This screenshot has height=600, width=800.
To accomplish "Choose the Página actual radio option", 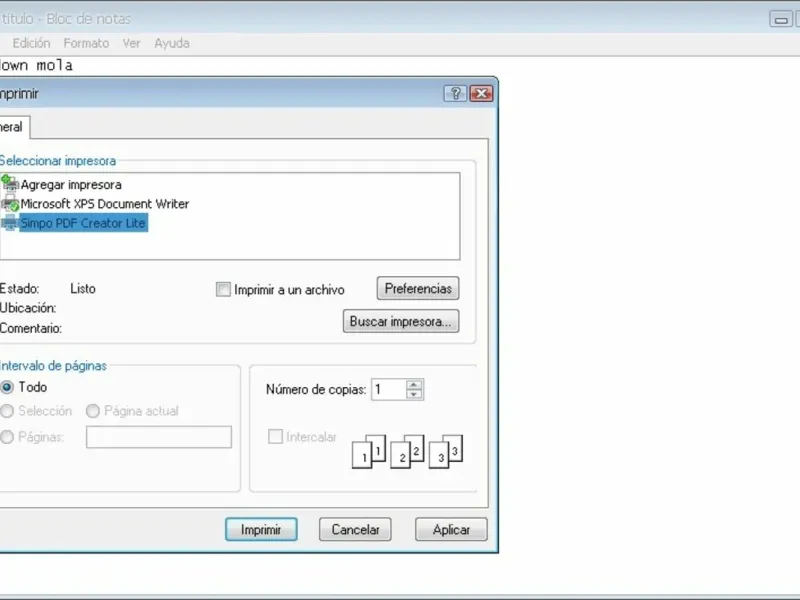I will coord(92,411).
